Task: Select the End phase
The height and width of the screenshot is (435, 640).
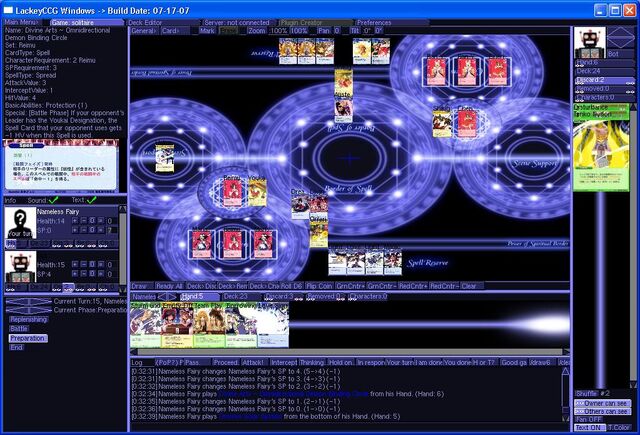Action: click(x=16, y=348)
